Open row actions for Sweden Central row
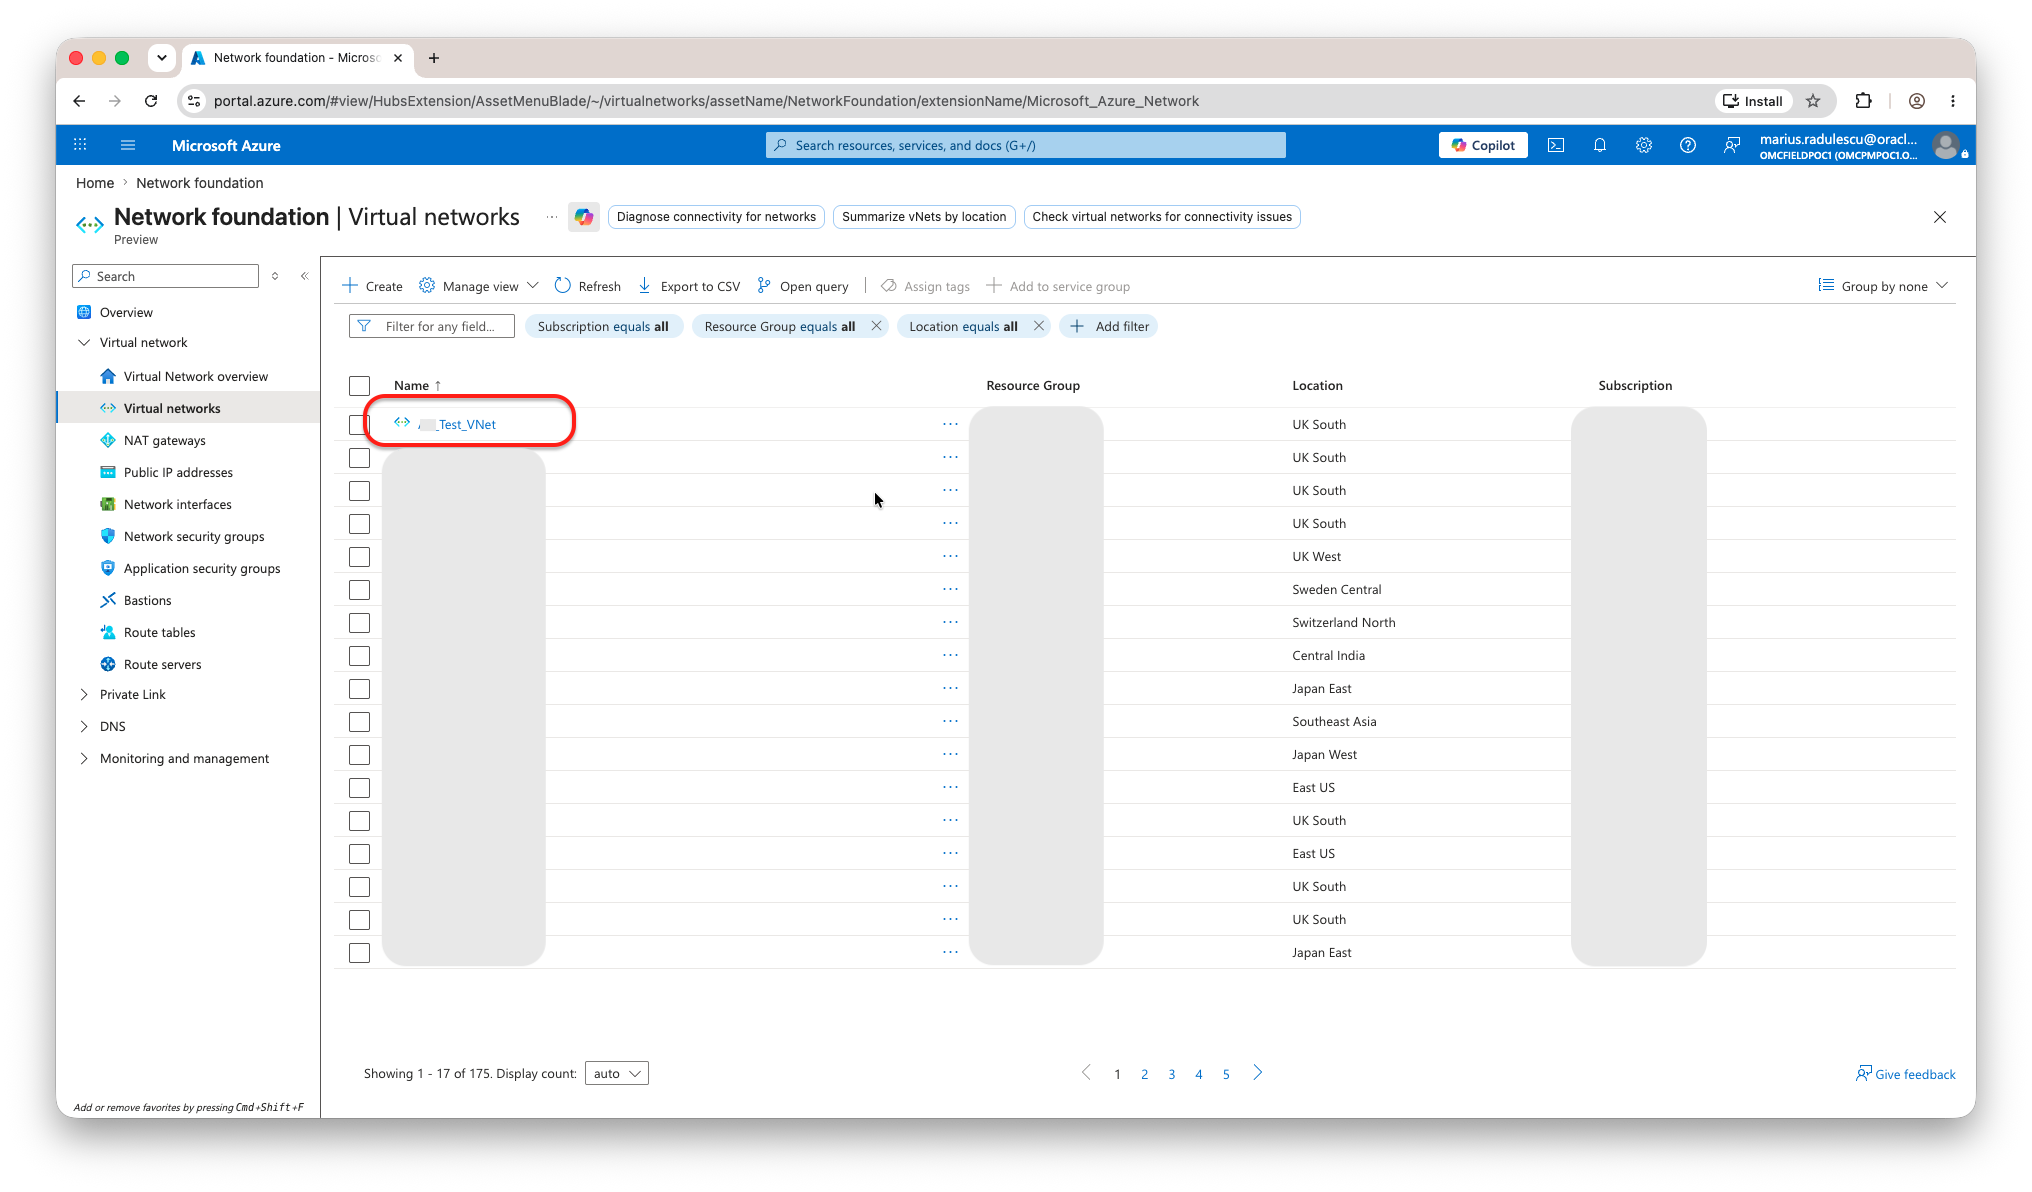2032x1192 pixels. pyautogui.click(x=950, y=589)
